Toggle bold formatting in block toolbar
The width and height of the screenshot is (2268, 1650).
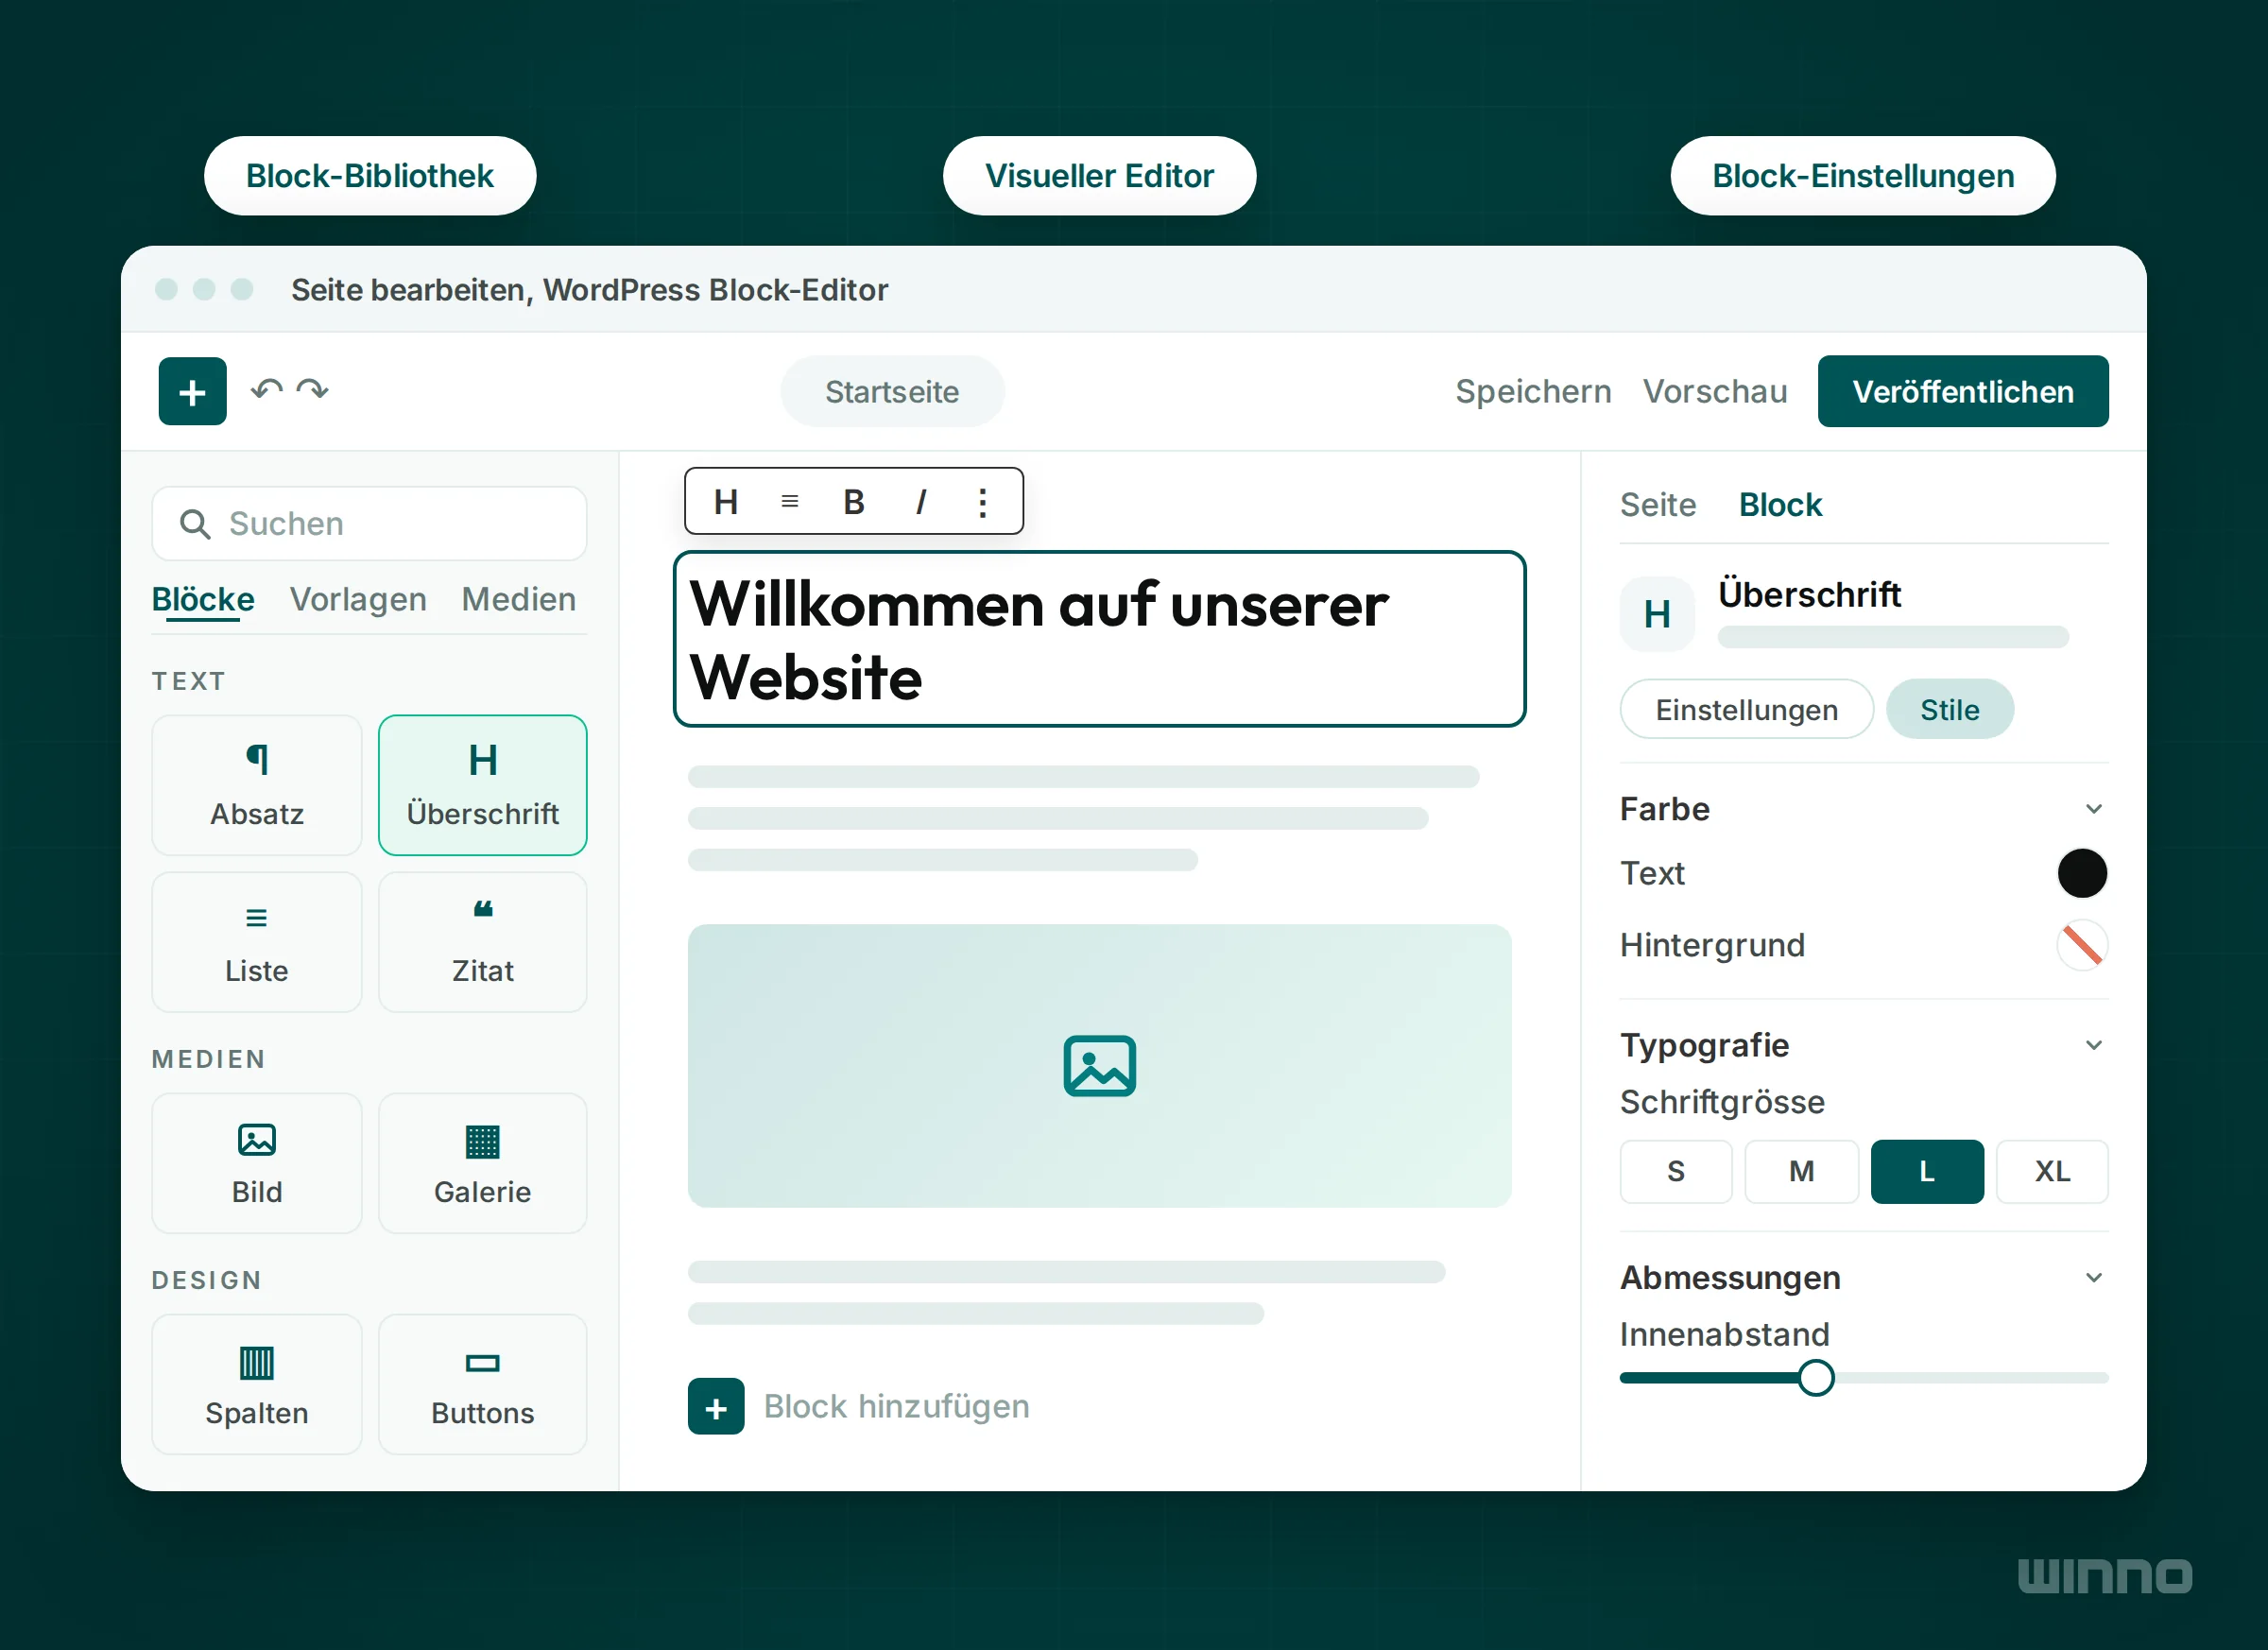(853, 501)
